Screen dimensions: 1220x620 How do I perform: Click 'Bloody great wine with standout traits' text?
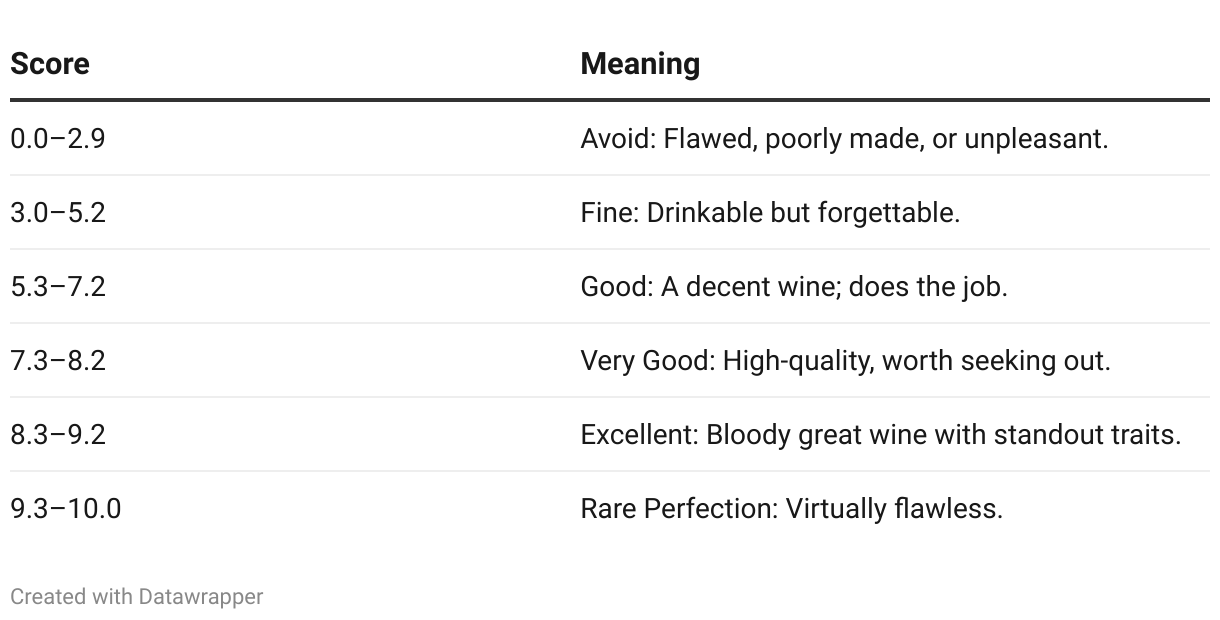click(942, 434)
